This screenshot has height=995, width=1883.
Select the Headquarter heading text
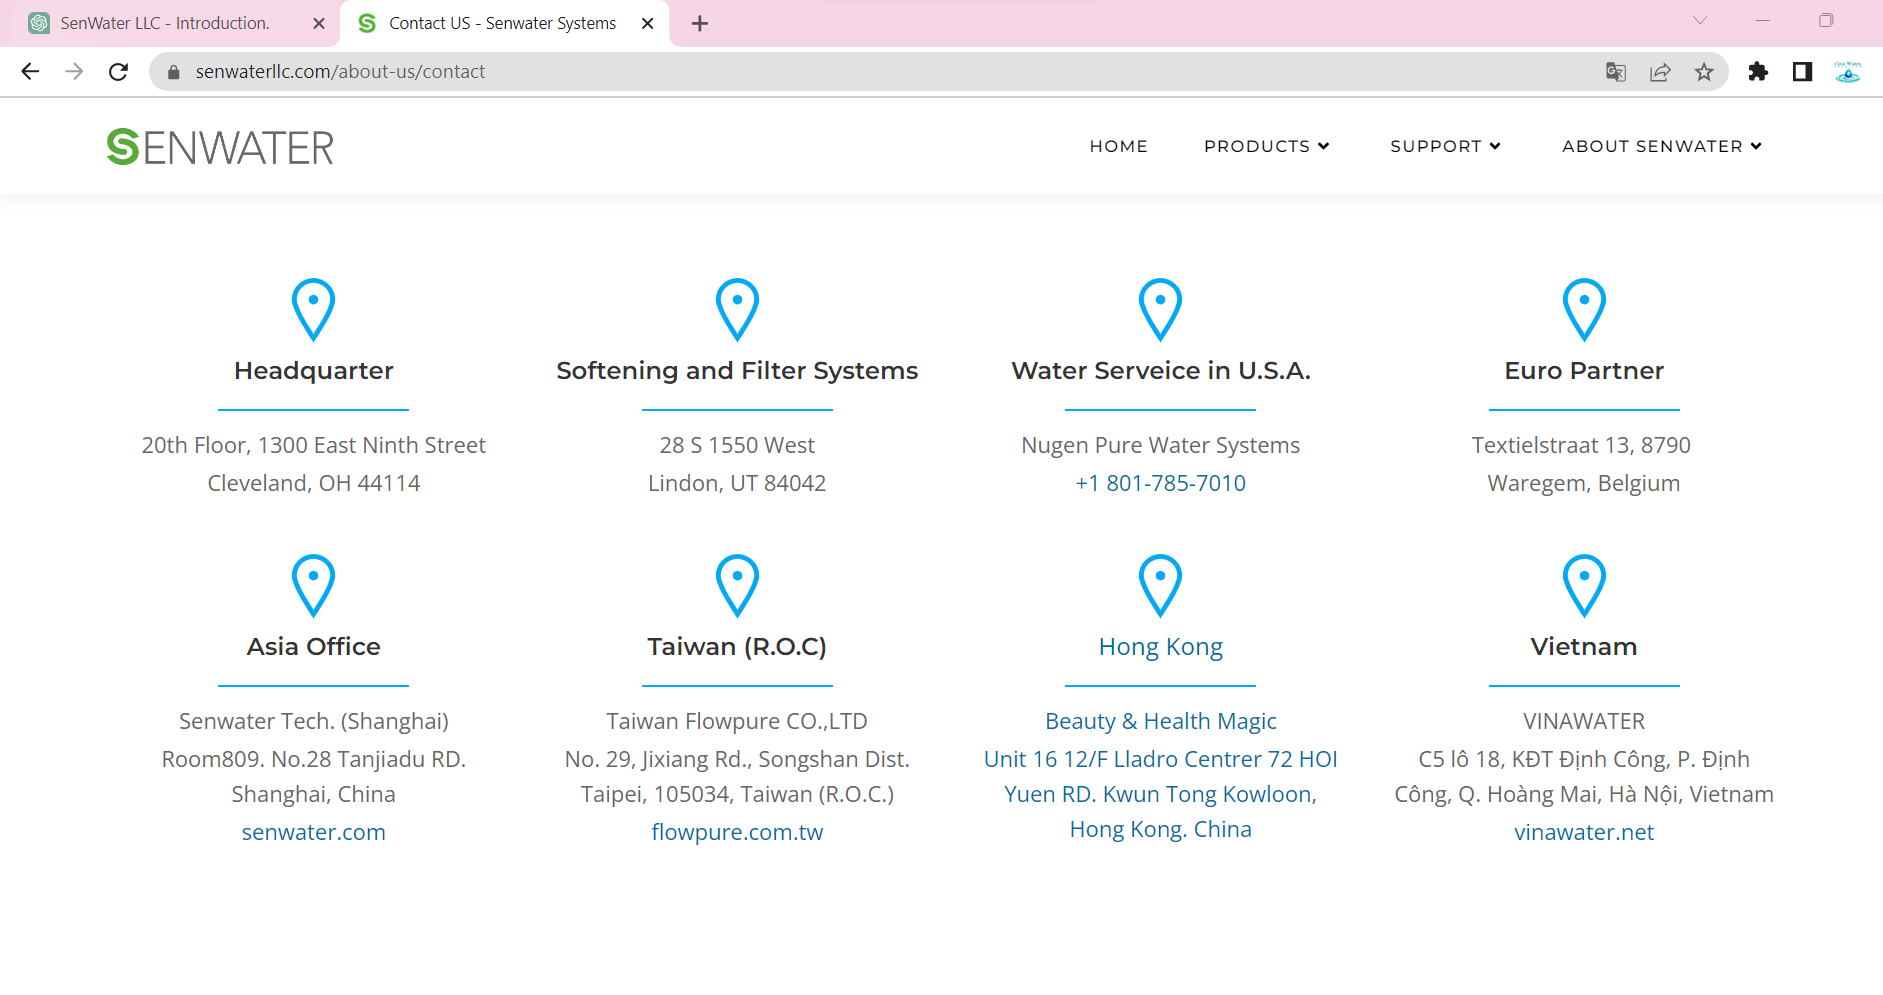pos(314,371)
